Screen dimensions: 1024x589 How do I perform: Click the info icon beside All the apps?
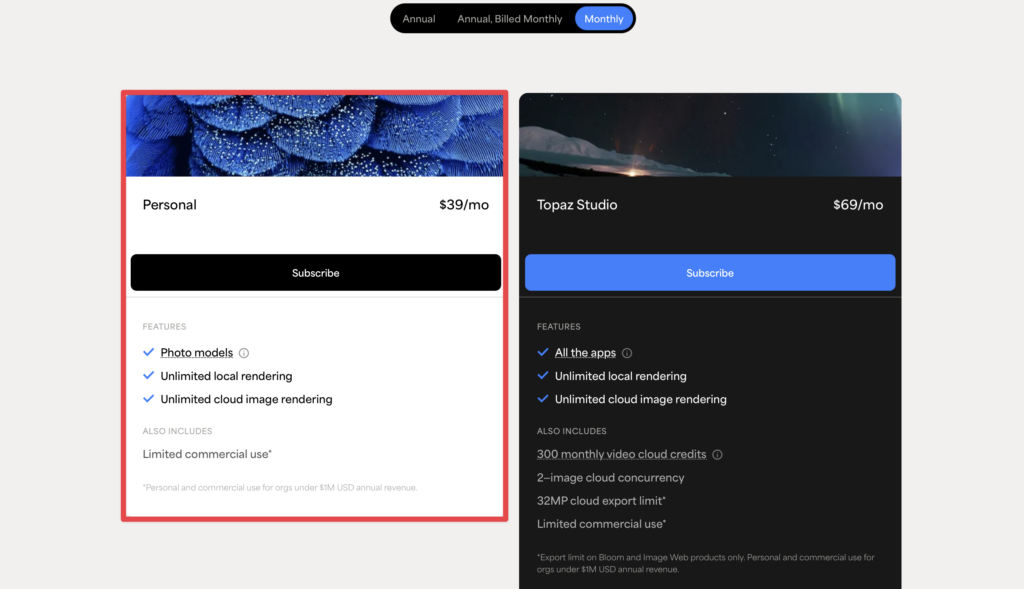pyautogui.click(x=627, y=353)
